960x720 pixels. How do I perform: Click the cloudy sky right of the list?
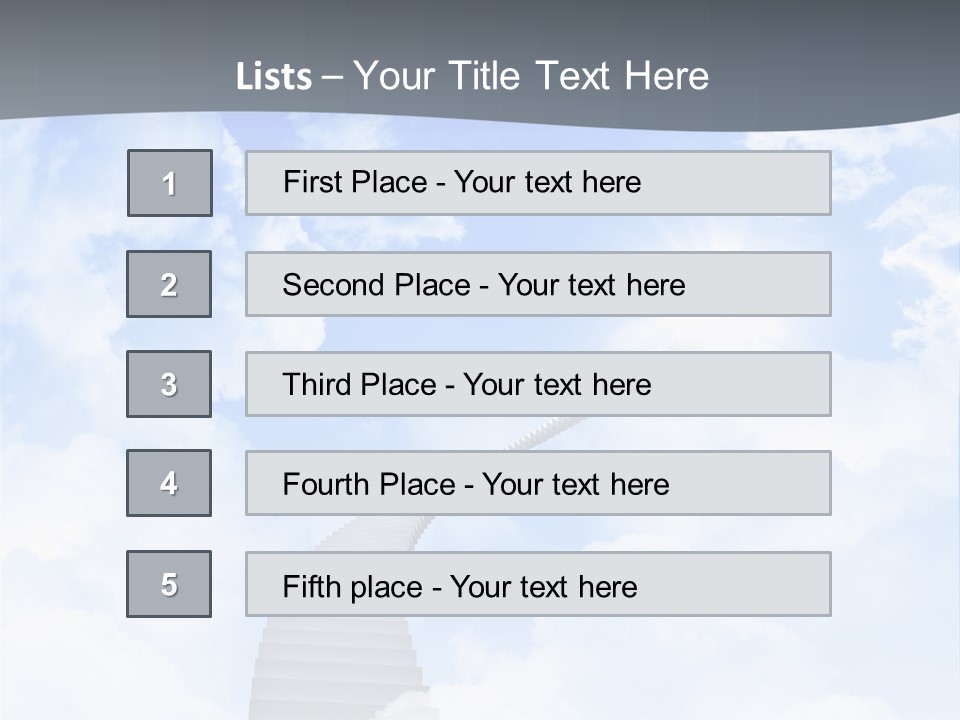pyautogui.click(x=895, y=400)
